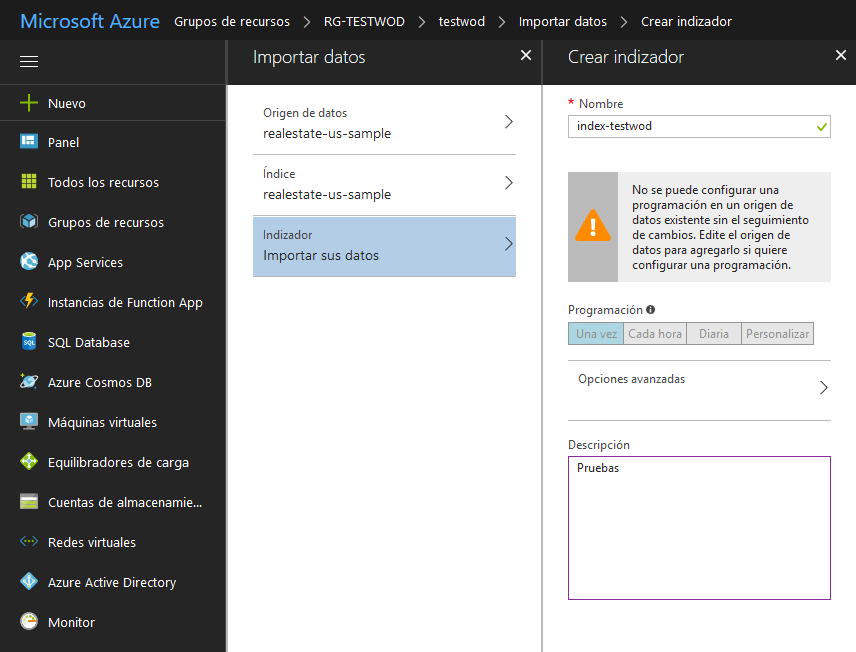Open the Origen de datos step
This screenshot has width=856, height=652.
coord(384,123)
